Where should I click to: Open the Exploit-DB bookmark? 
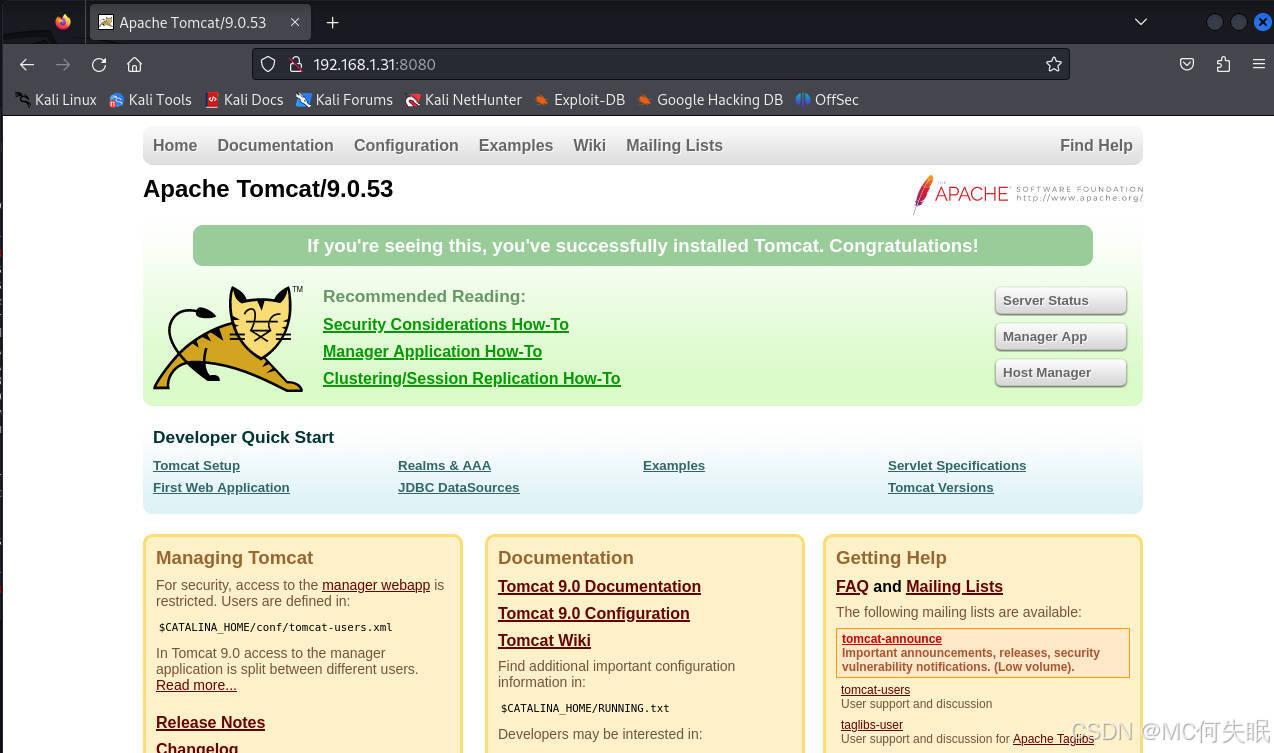pos(580,100)
